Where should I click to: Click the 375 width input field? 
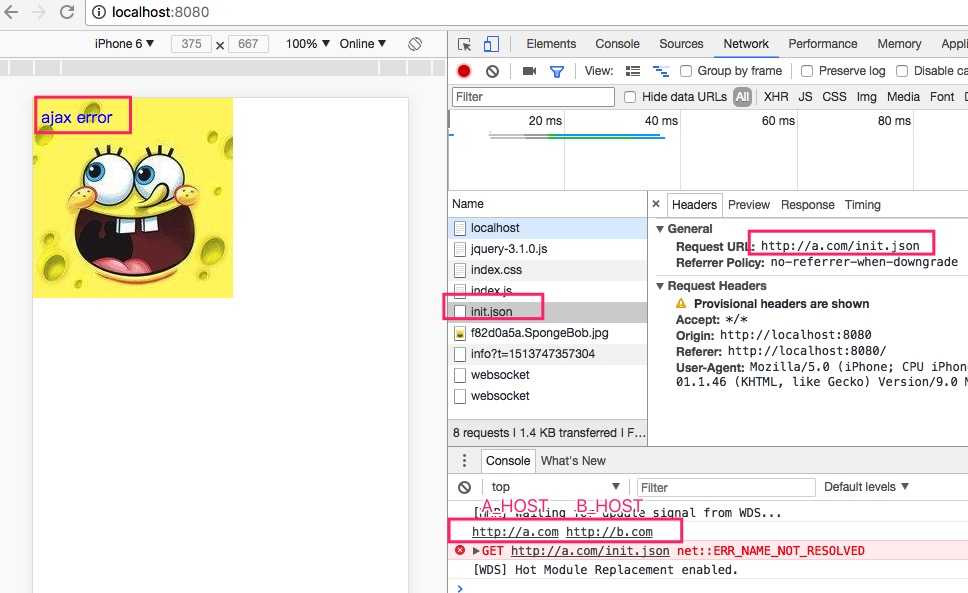tap(191, 44)
